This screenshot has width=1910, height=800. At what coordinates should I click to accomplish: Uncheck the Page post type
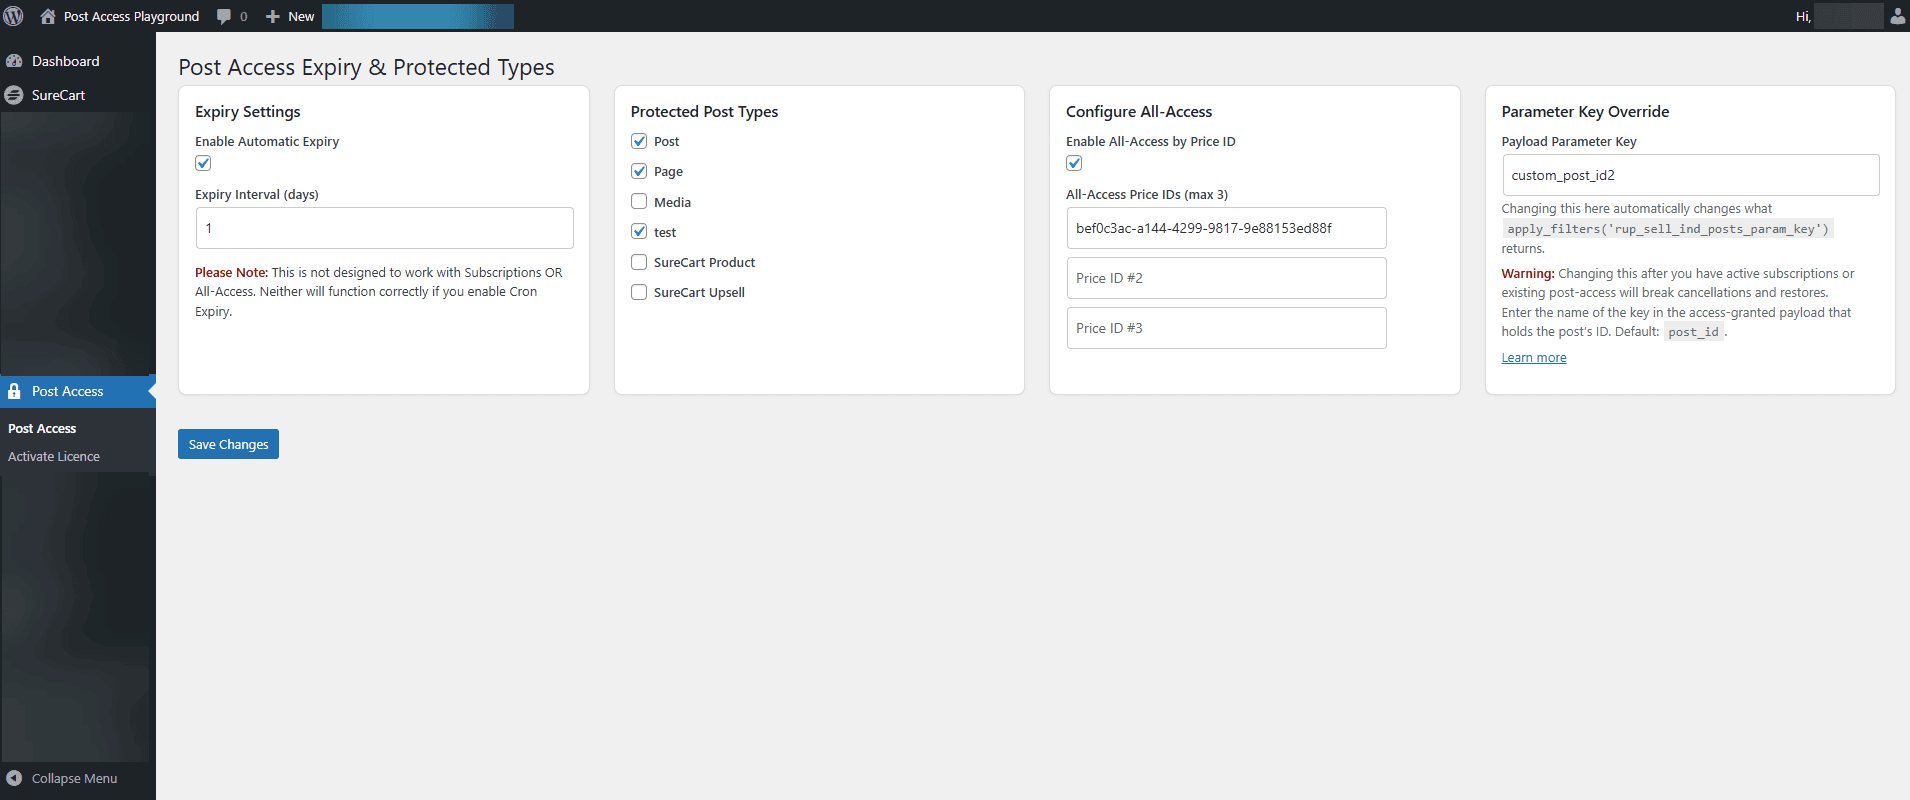[639, 171]
